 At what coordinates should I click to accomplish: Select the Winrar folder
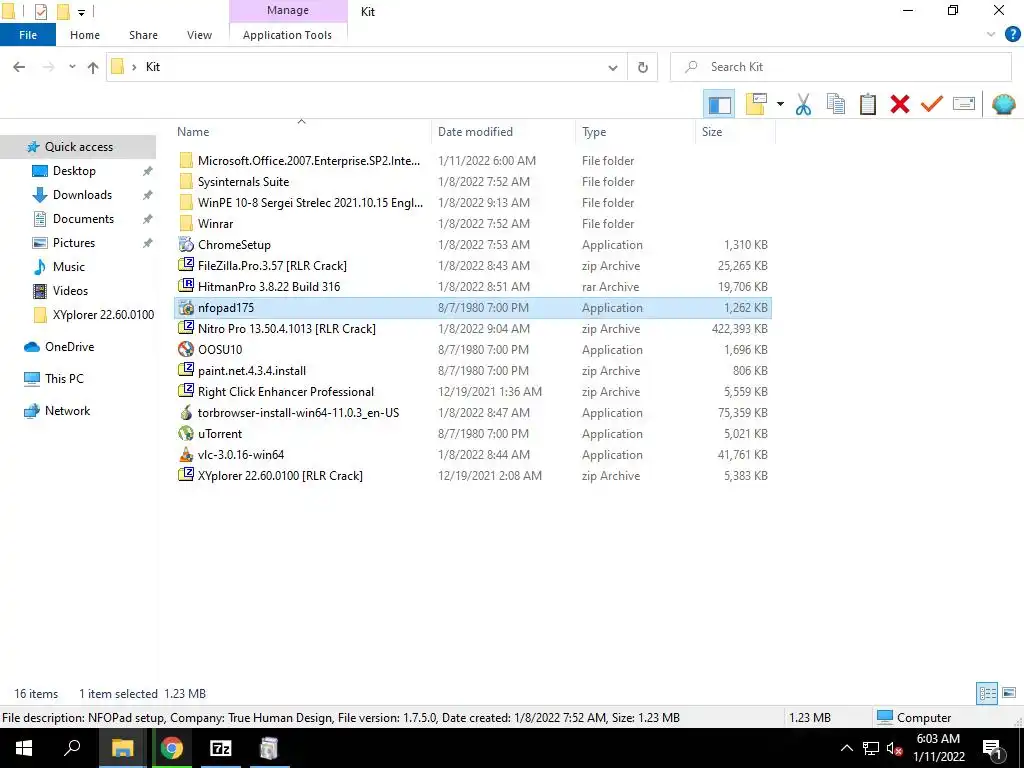point(215,224)
